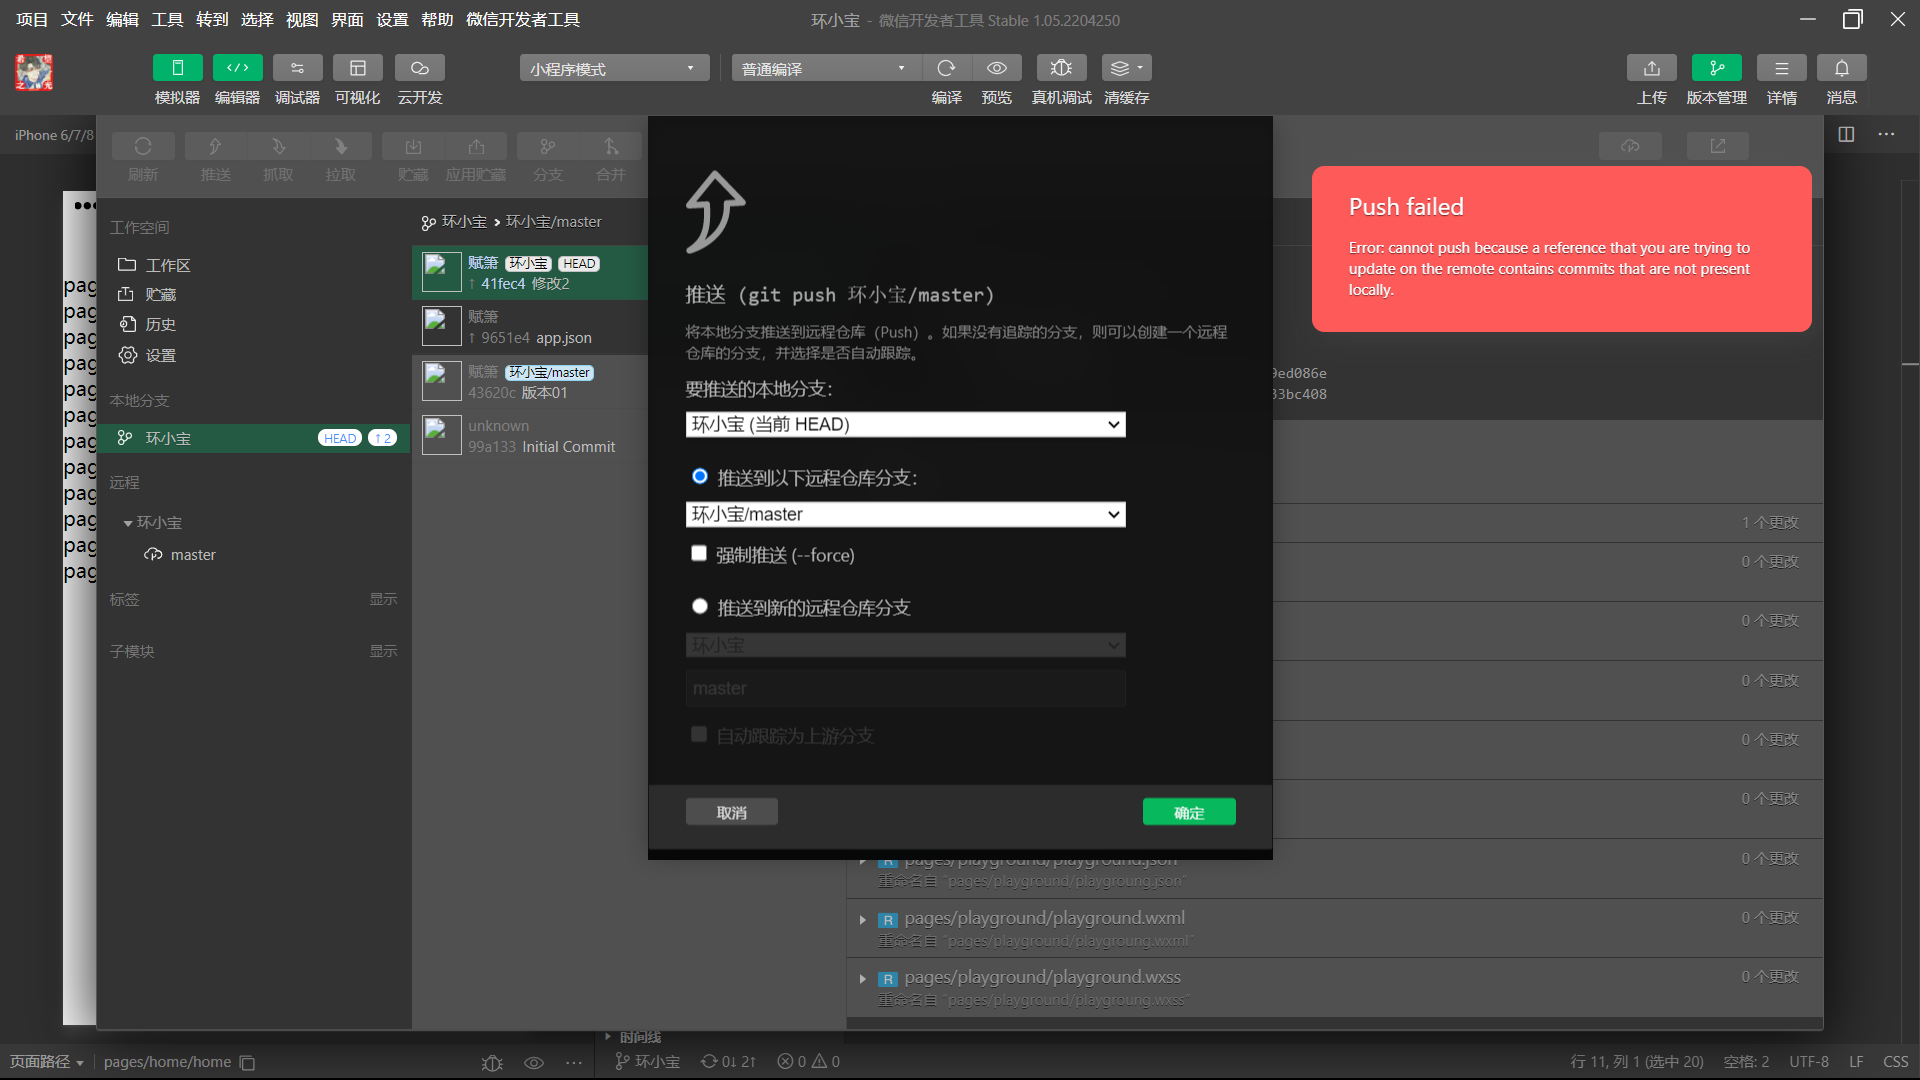Open the local branch dropdown 环小宝 (当前 HEAD)
1920x1080 pixels.
tap(905, 425)
